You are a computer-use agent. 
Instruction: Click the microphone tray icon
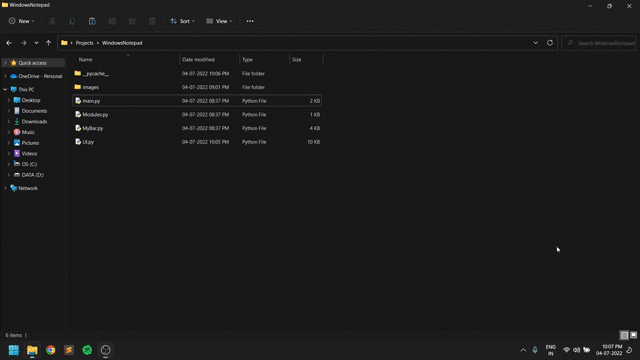535,350
